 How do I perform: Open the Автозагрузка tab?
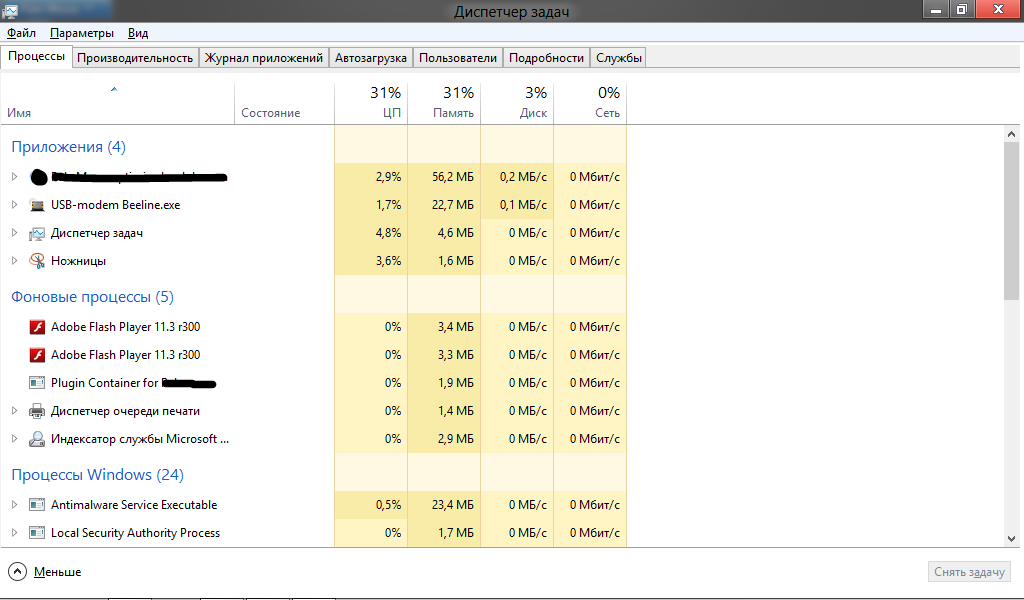[371, 58]
